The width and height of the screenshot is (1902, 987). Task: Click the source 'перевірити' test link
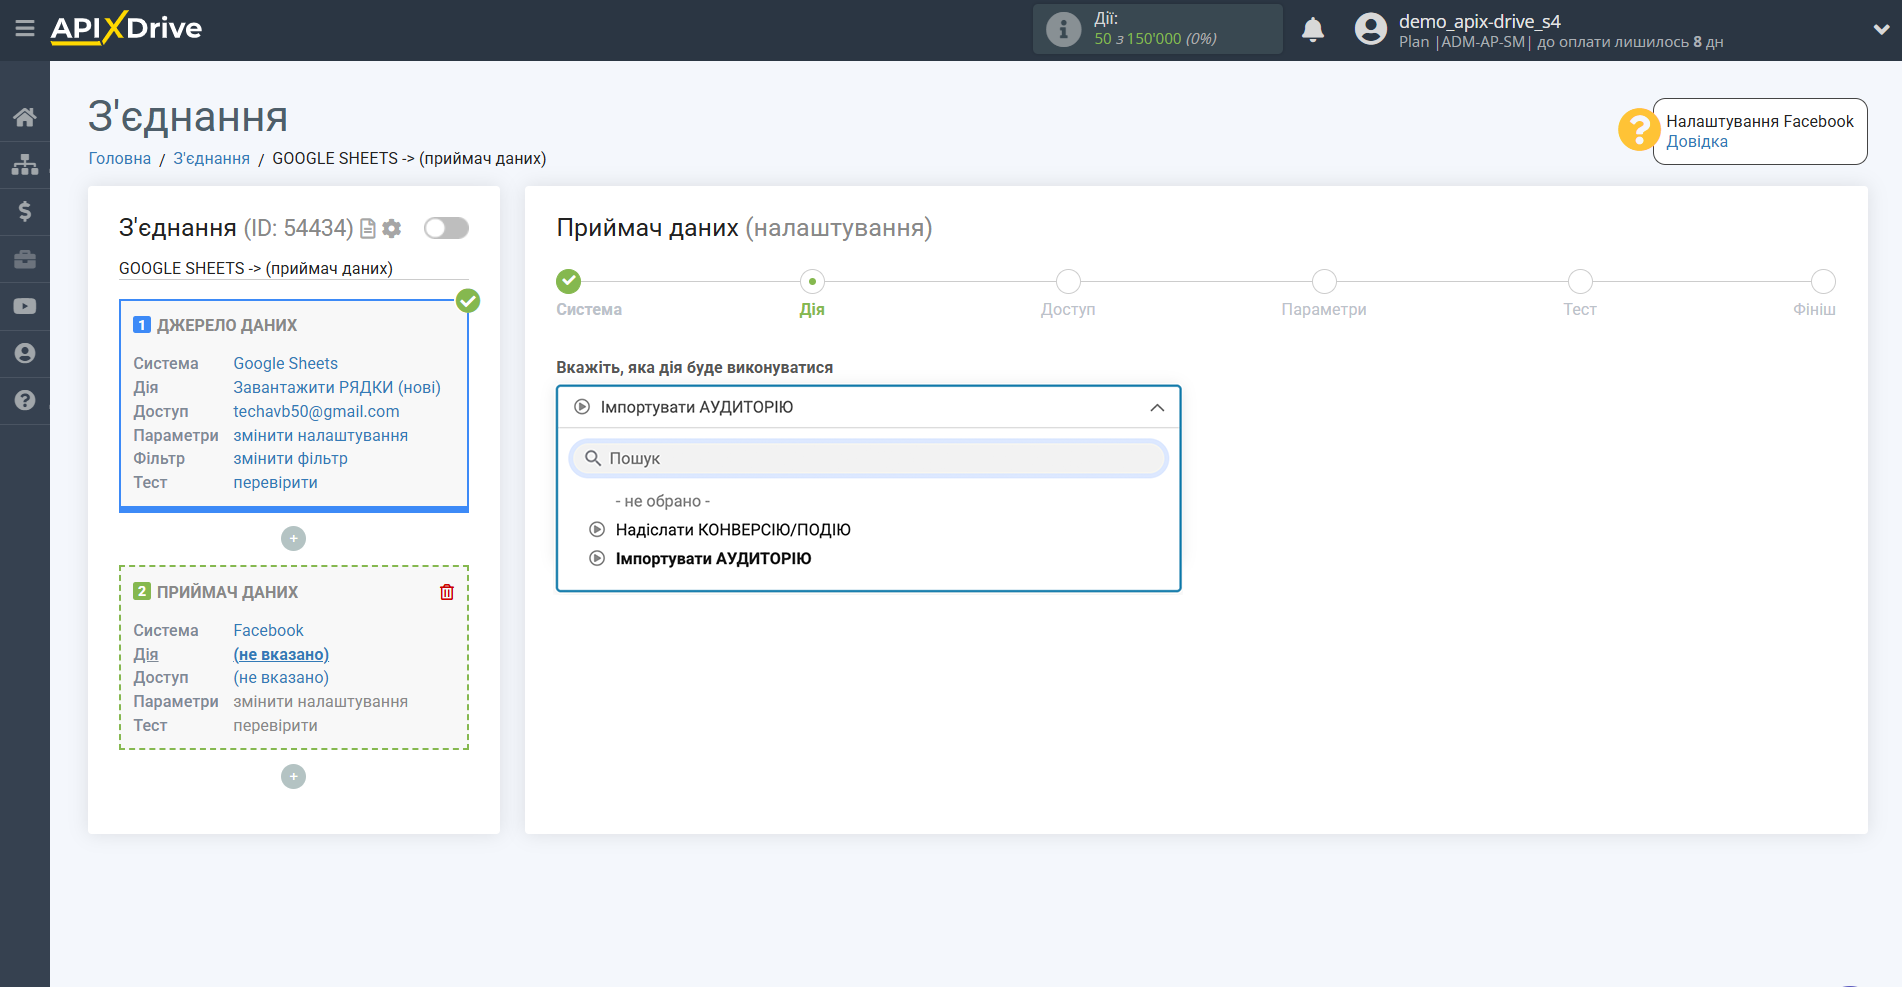point(275,482)
